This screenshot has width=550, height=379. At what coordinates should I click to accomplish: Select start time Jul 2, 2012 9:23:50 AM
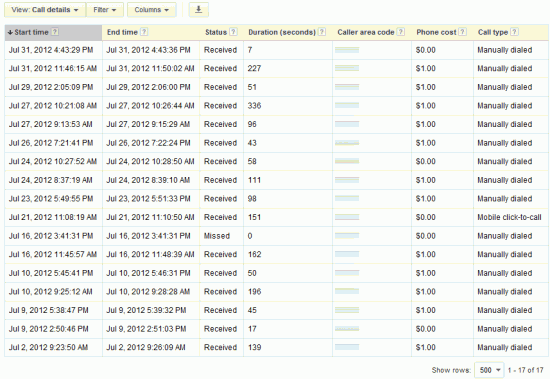48,347
